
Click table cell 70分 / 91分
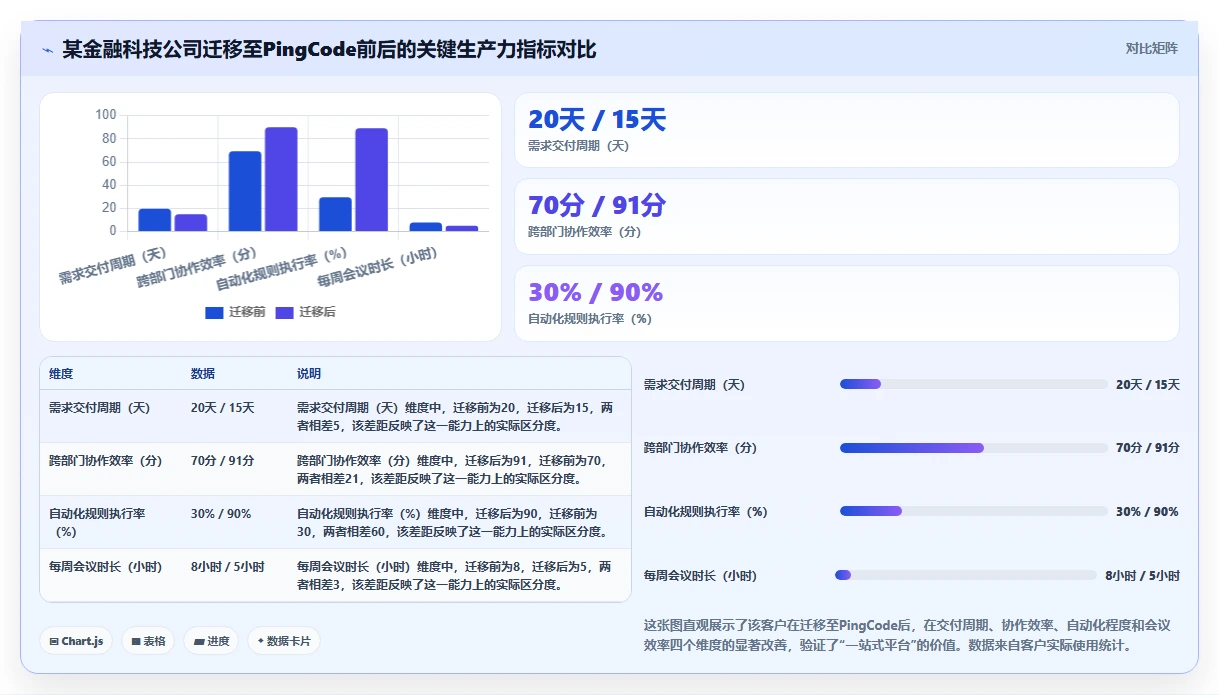click(x=223, y=461)
